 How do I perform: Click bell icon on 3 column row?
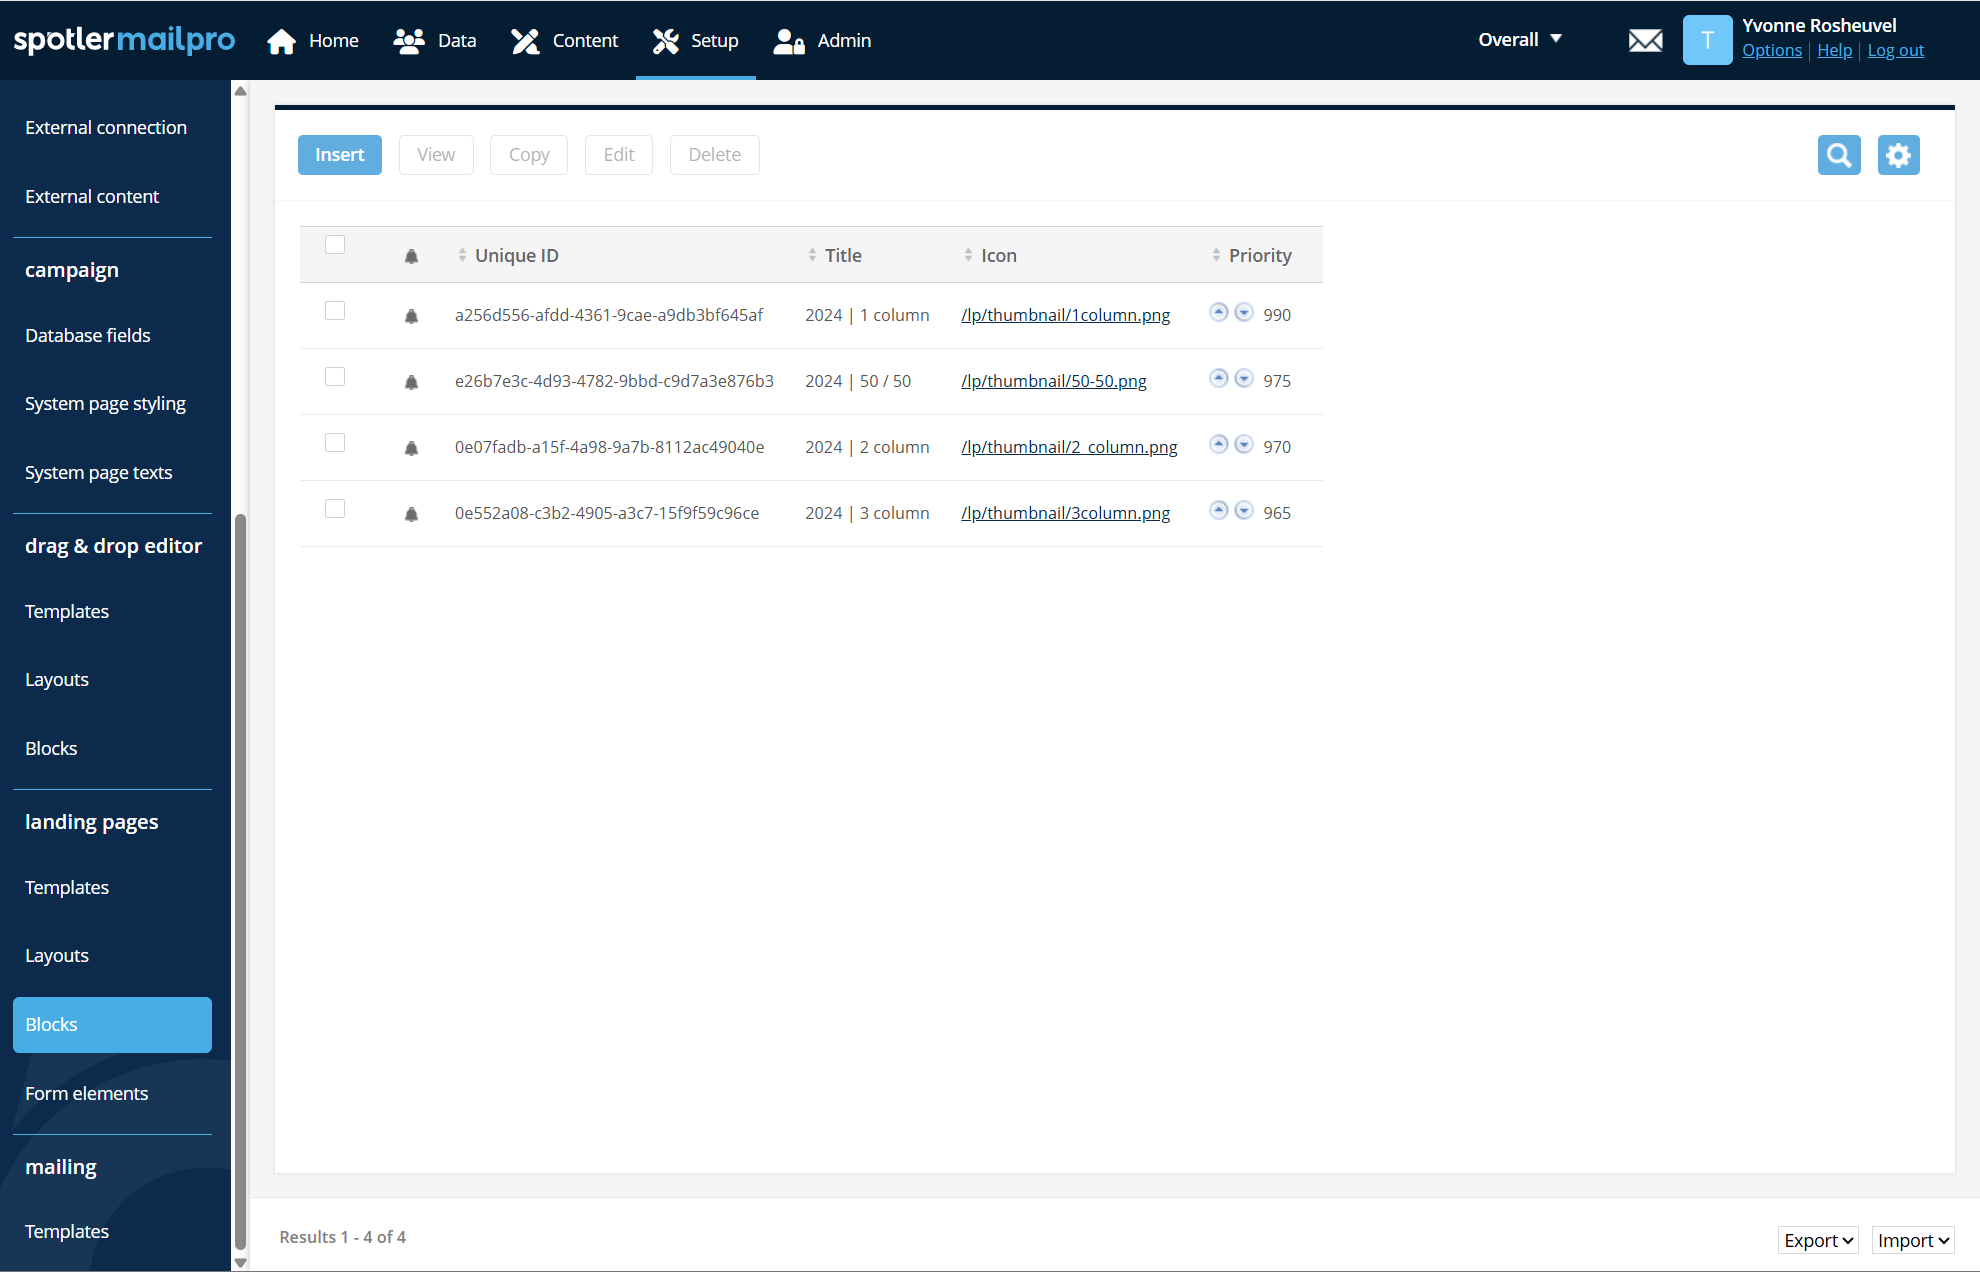[x=411, y=514]
